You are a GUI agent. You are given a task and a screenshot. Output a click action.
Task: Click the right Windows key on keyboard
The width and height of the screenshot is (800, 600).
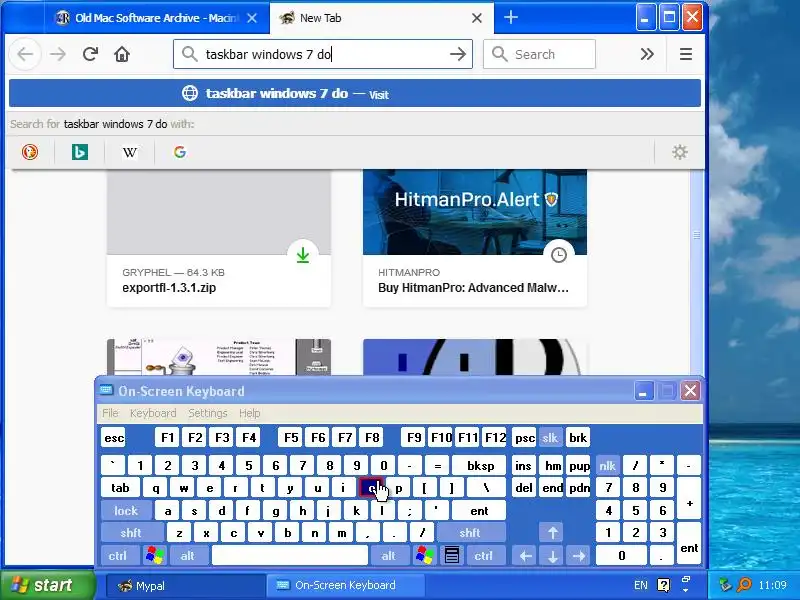click(425, 555)
